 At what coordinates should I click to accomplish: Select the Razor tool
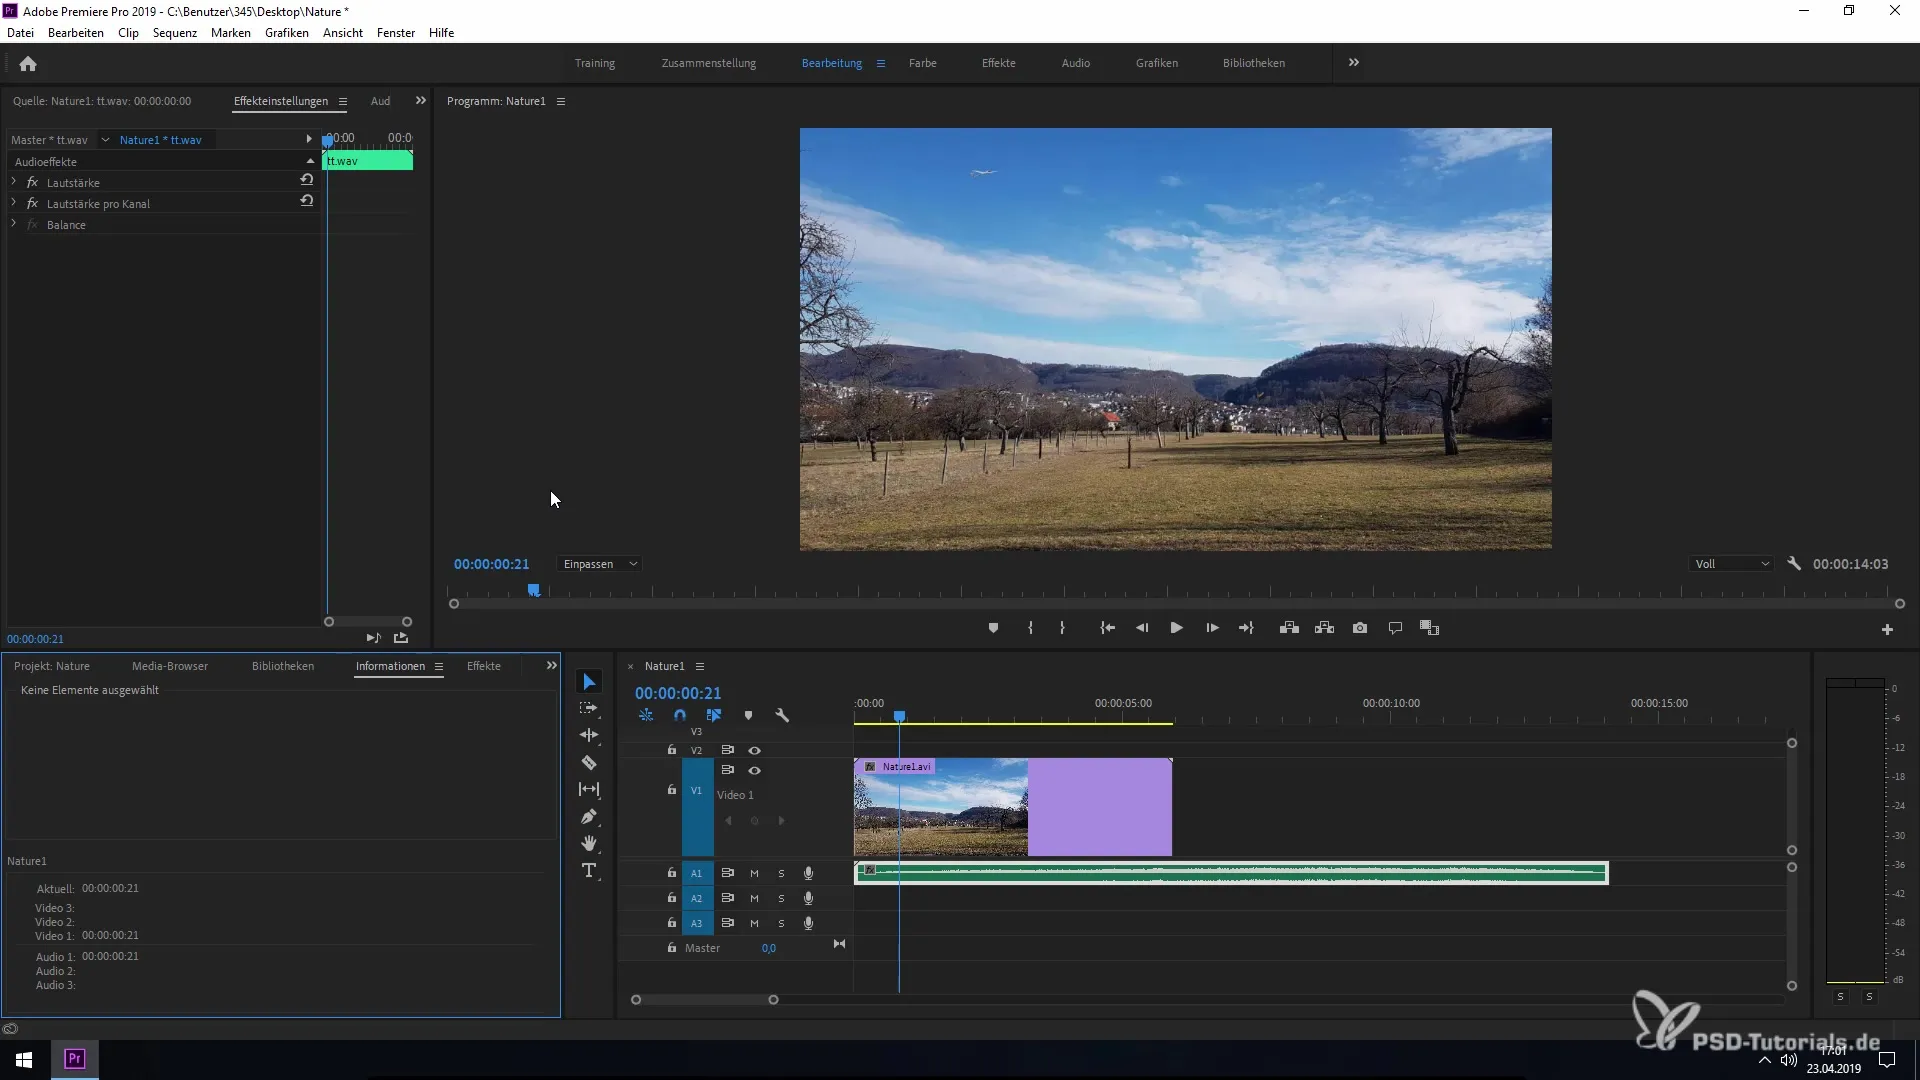pos(589,763)
